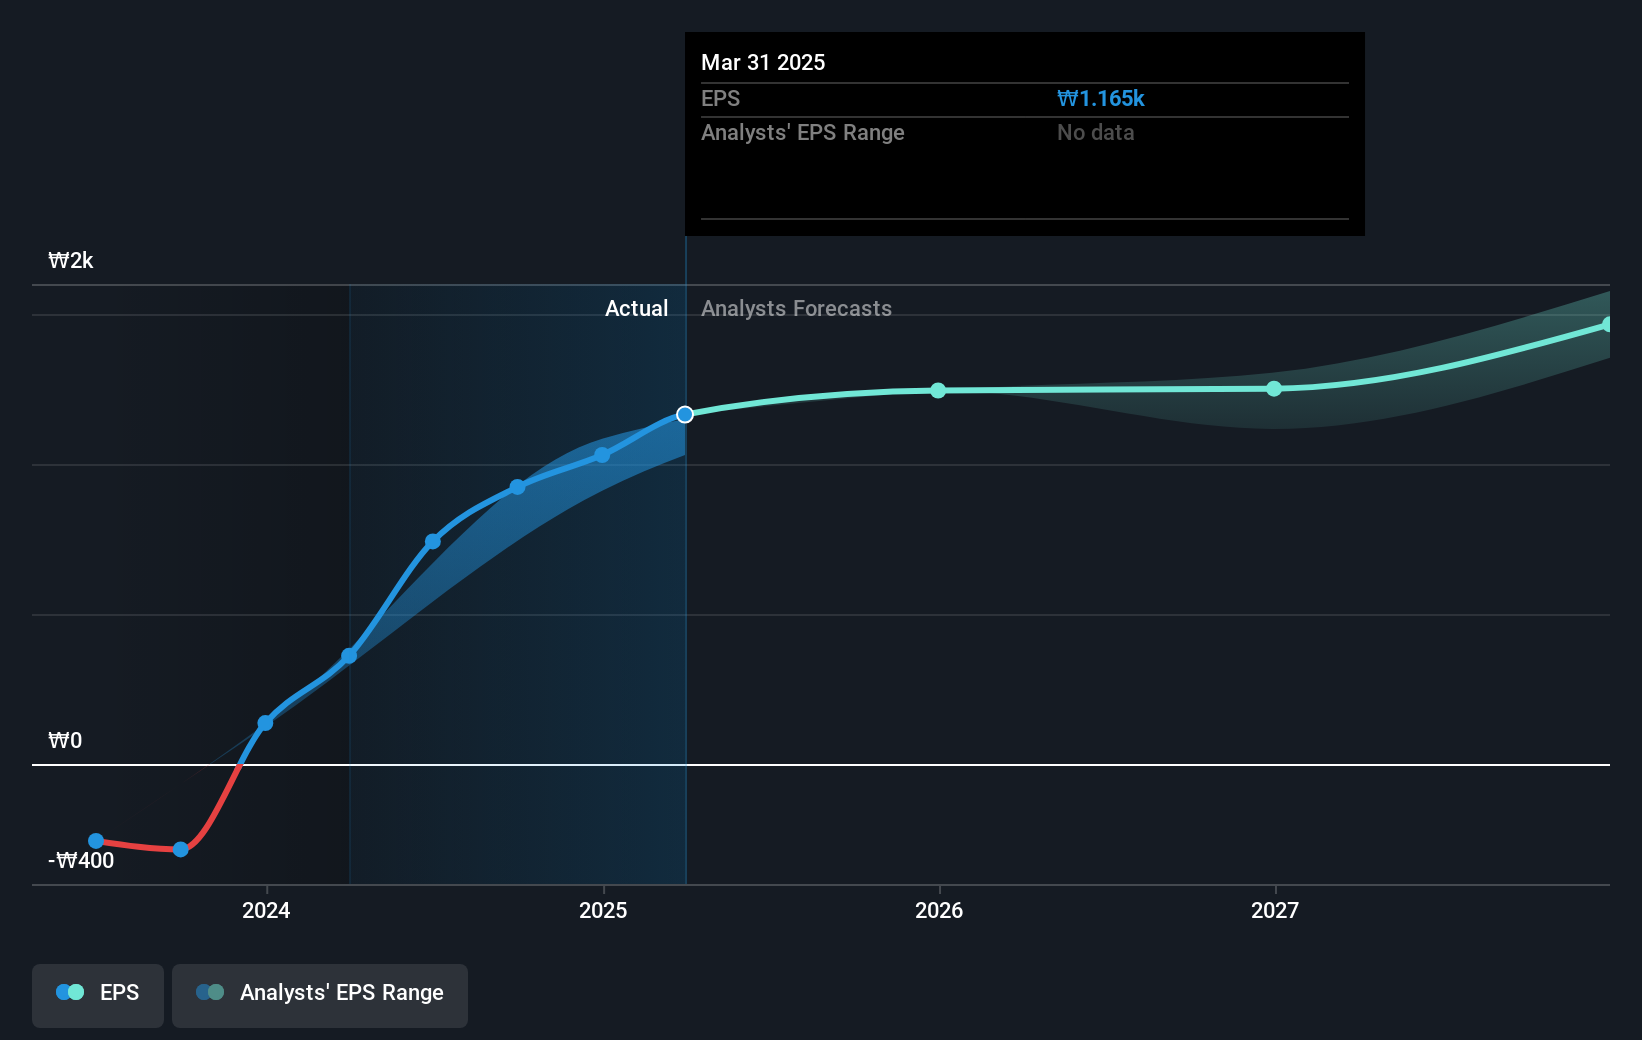1642x1040 pixels.
Task: Click the lowest negative EPS data point
Action: pyautogui.click(x=181, y=849)
